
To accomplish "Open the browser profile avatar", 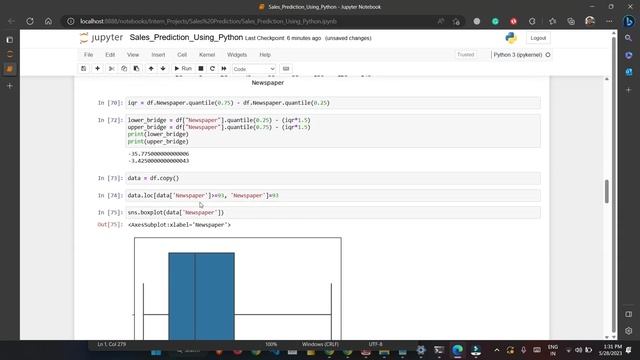I will (x=590, y=21).
